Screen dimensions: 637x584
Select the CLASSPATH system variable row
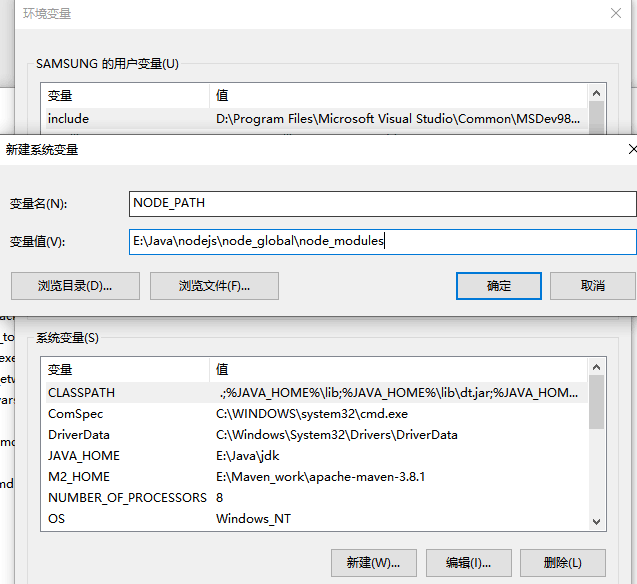tap(316, 393)
